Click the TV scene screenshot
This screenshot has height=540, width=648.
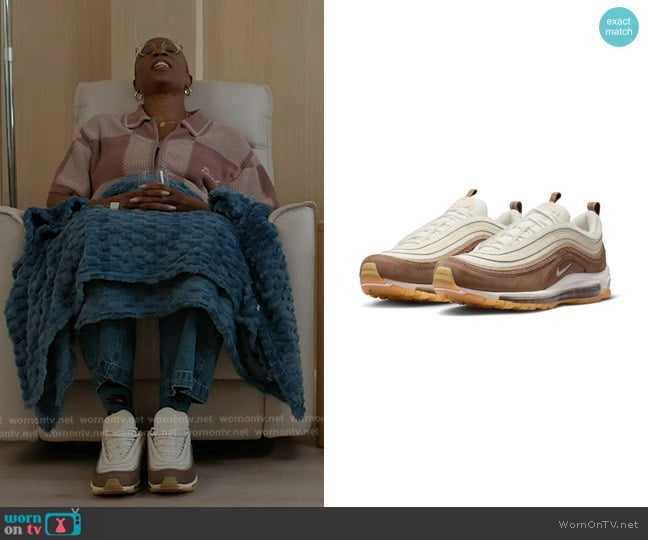pyautogui.click(x=162, y=253)
